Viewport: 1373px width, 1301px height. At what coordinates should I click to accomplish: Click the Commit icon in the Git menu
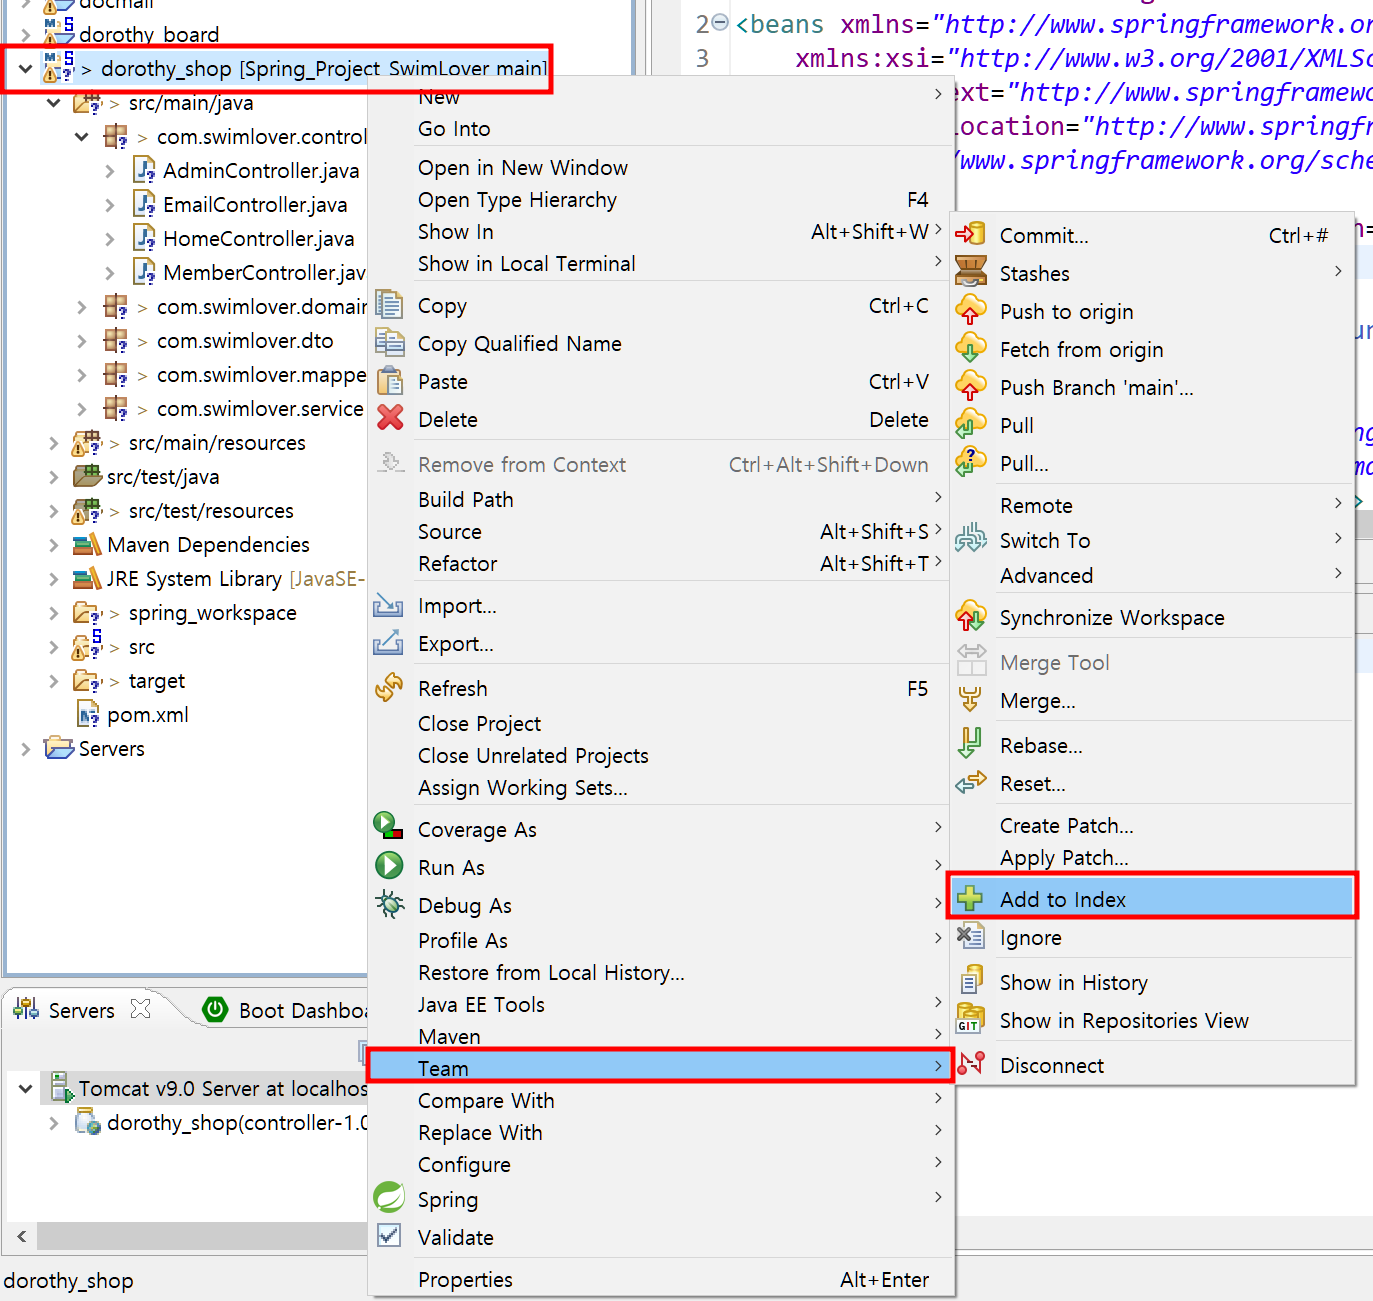[970, 234]
